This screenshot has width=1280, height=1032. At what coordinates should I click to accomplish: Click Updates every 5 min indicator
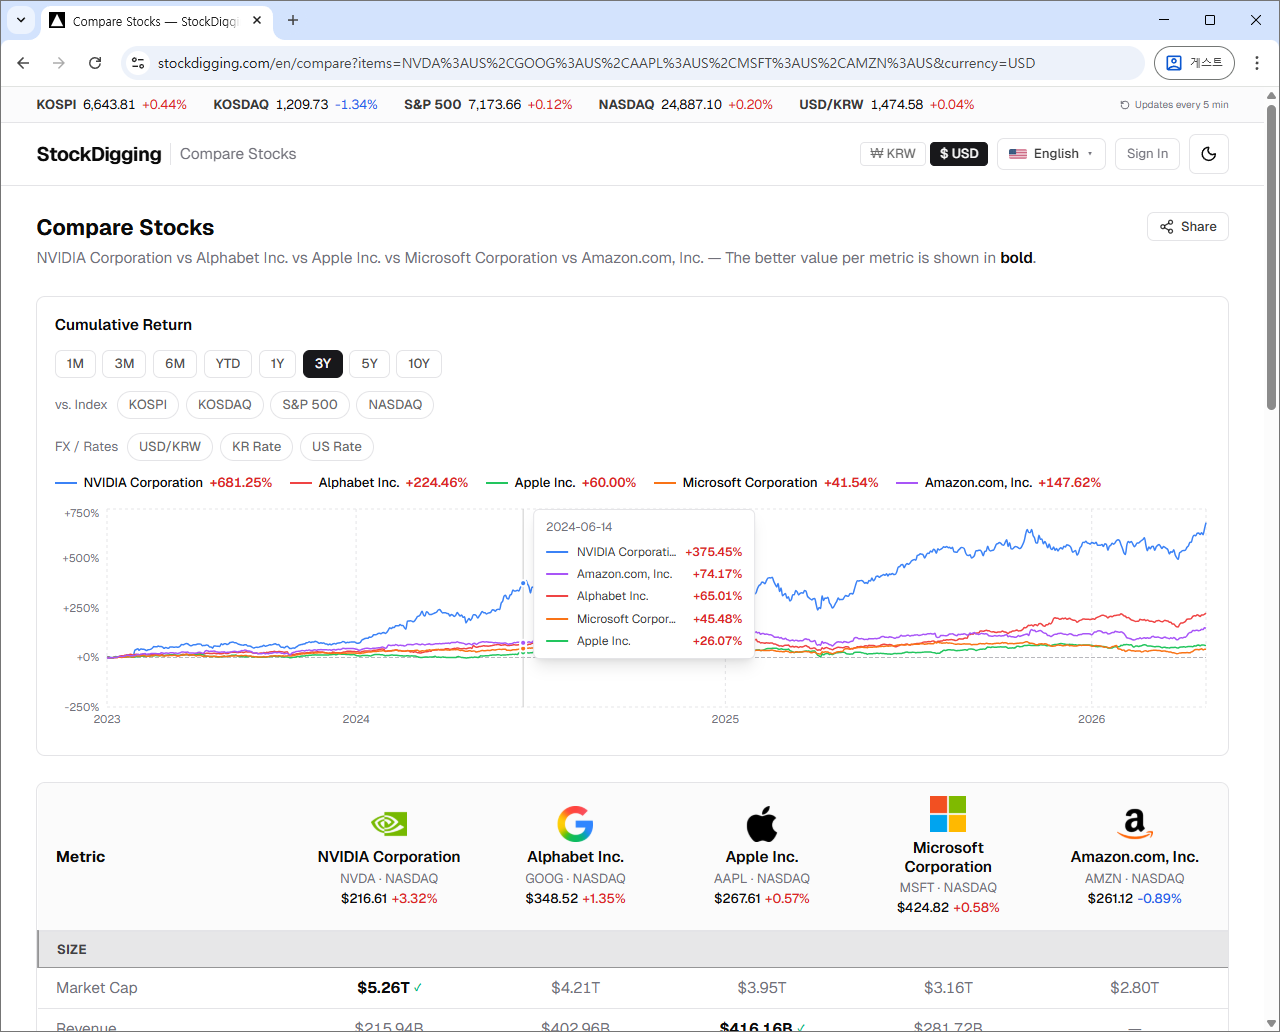point(1174,105)
